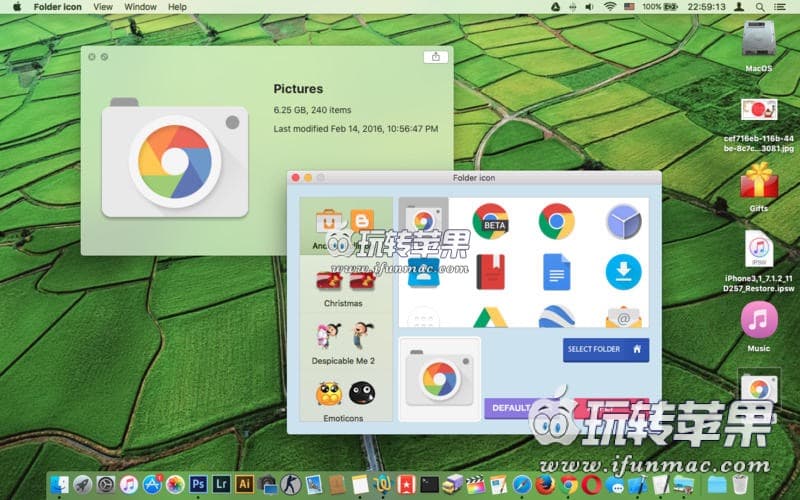Click the Spotlight search icon in menu bar
Viewport: 800px width, 500px height.
(x=760, y=7)
